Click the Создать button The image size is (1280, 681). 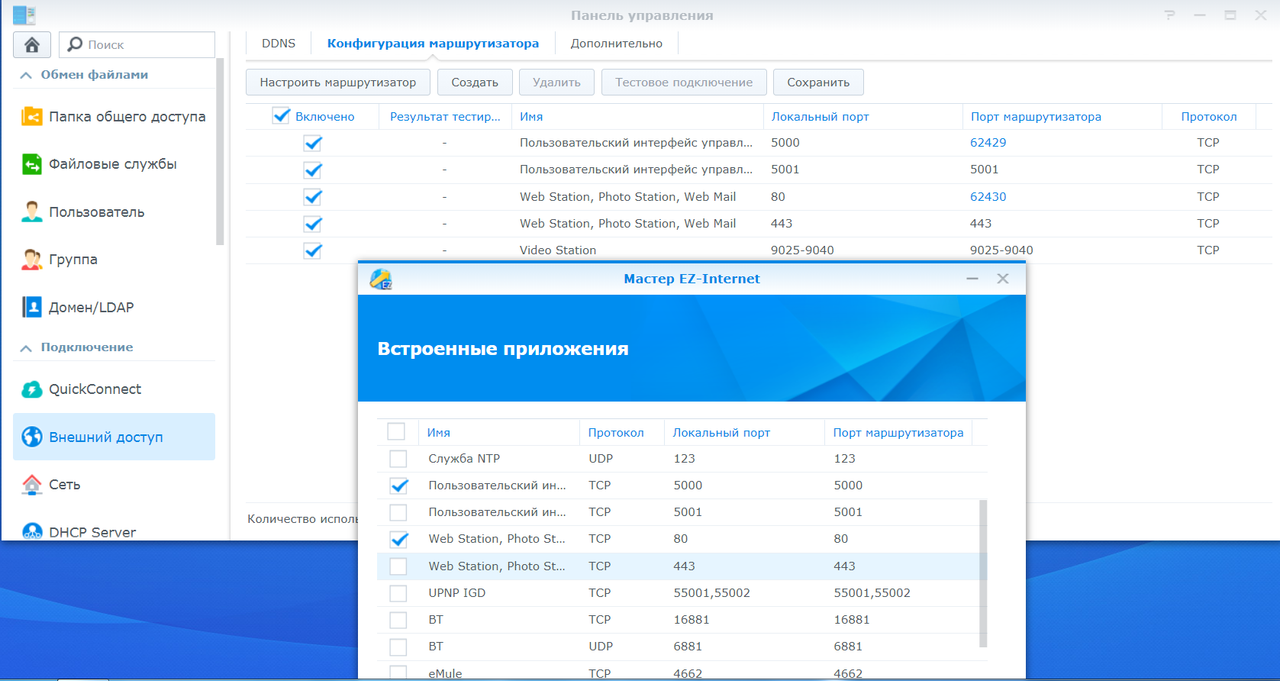click(x=475, y=82)
